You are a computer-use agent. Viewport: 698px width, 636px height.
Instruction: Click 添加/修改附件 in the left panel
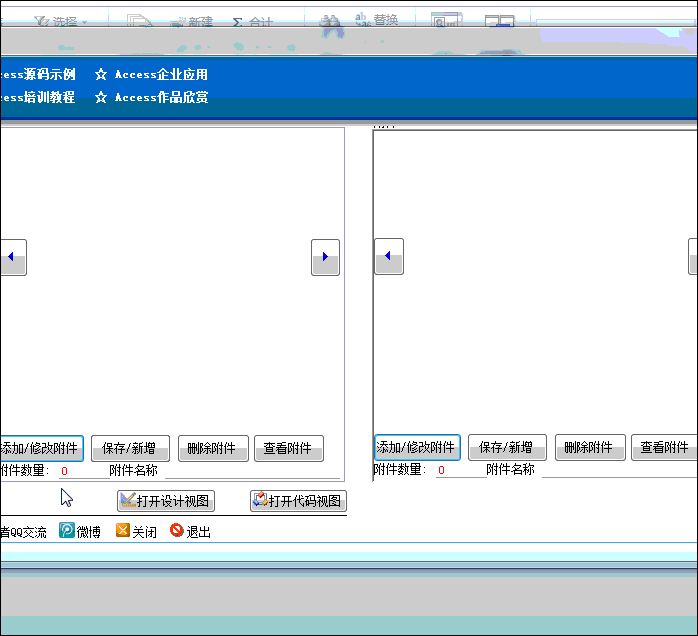pos(41,448)
